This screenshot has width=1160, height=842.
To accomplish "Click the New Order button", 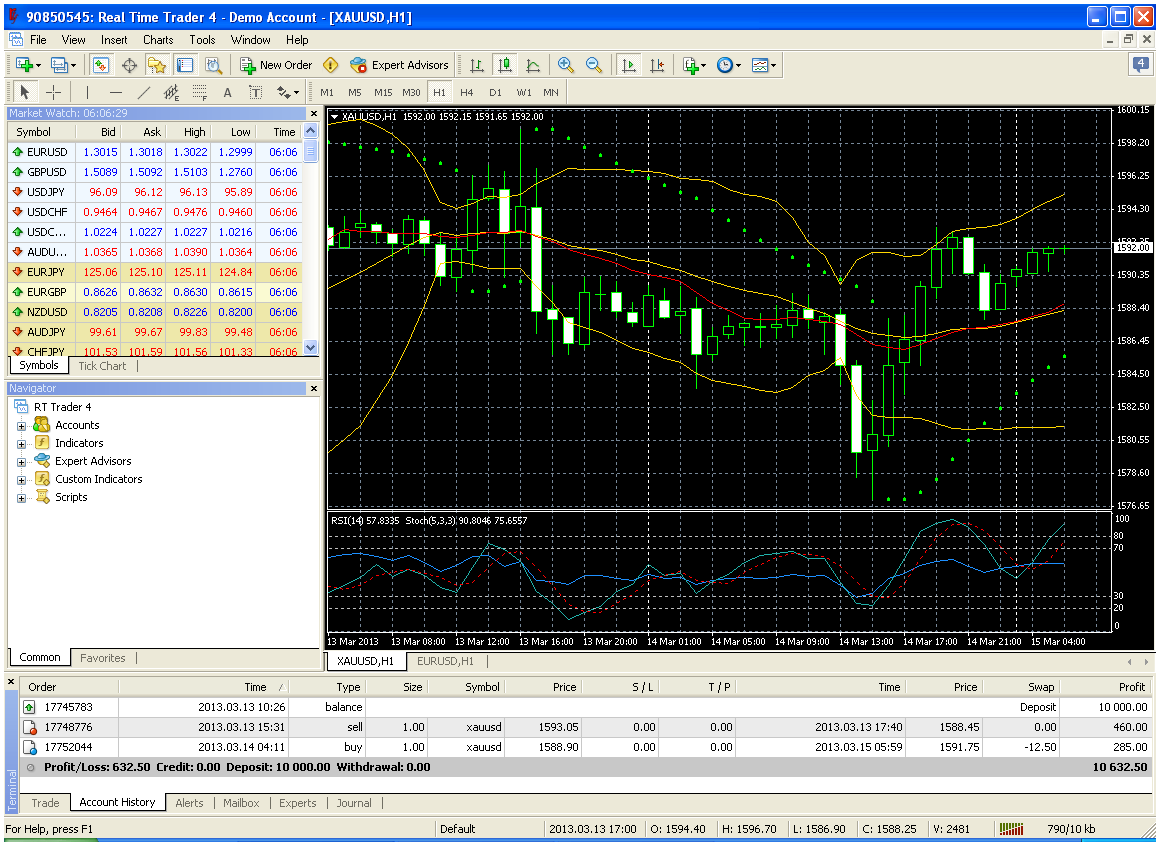I will 276,65.
